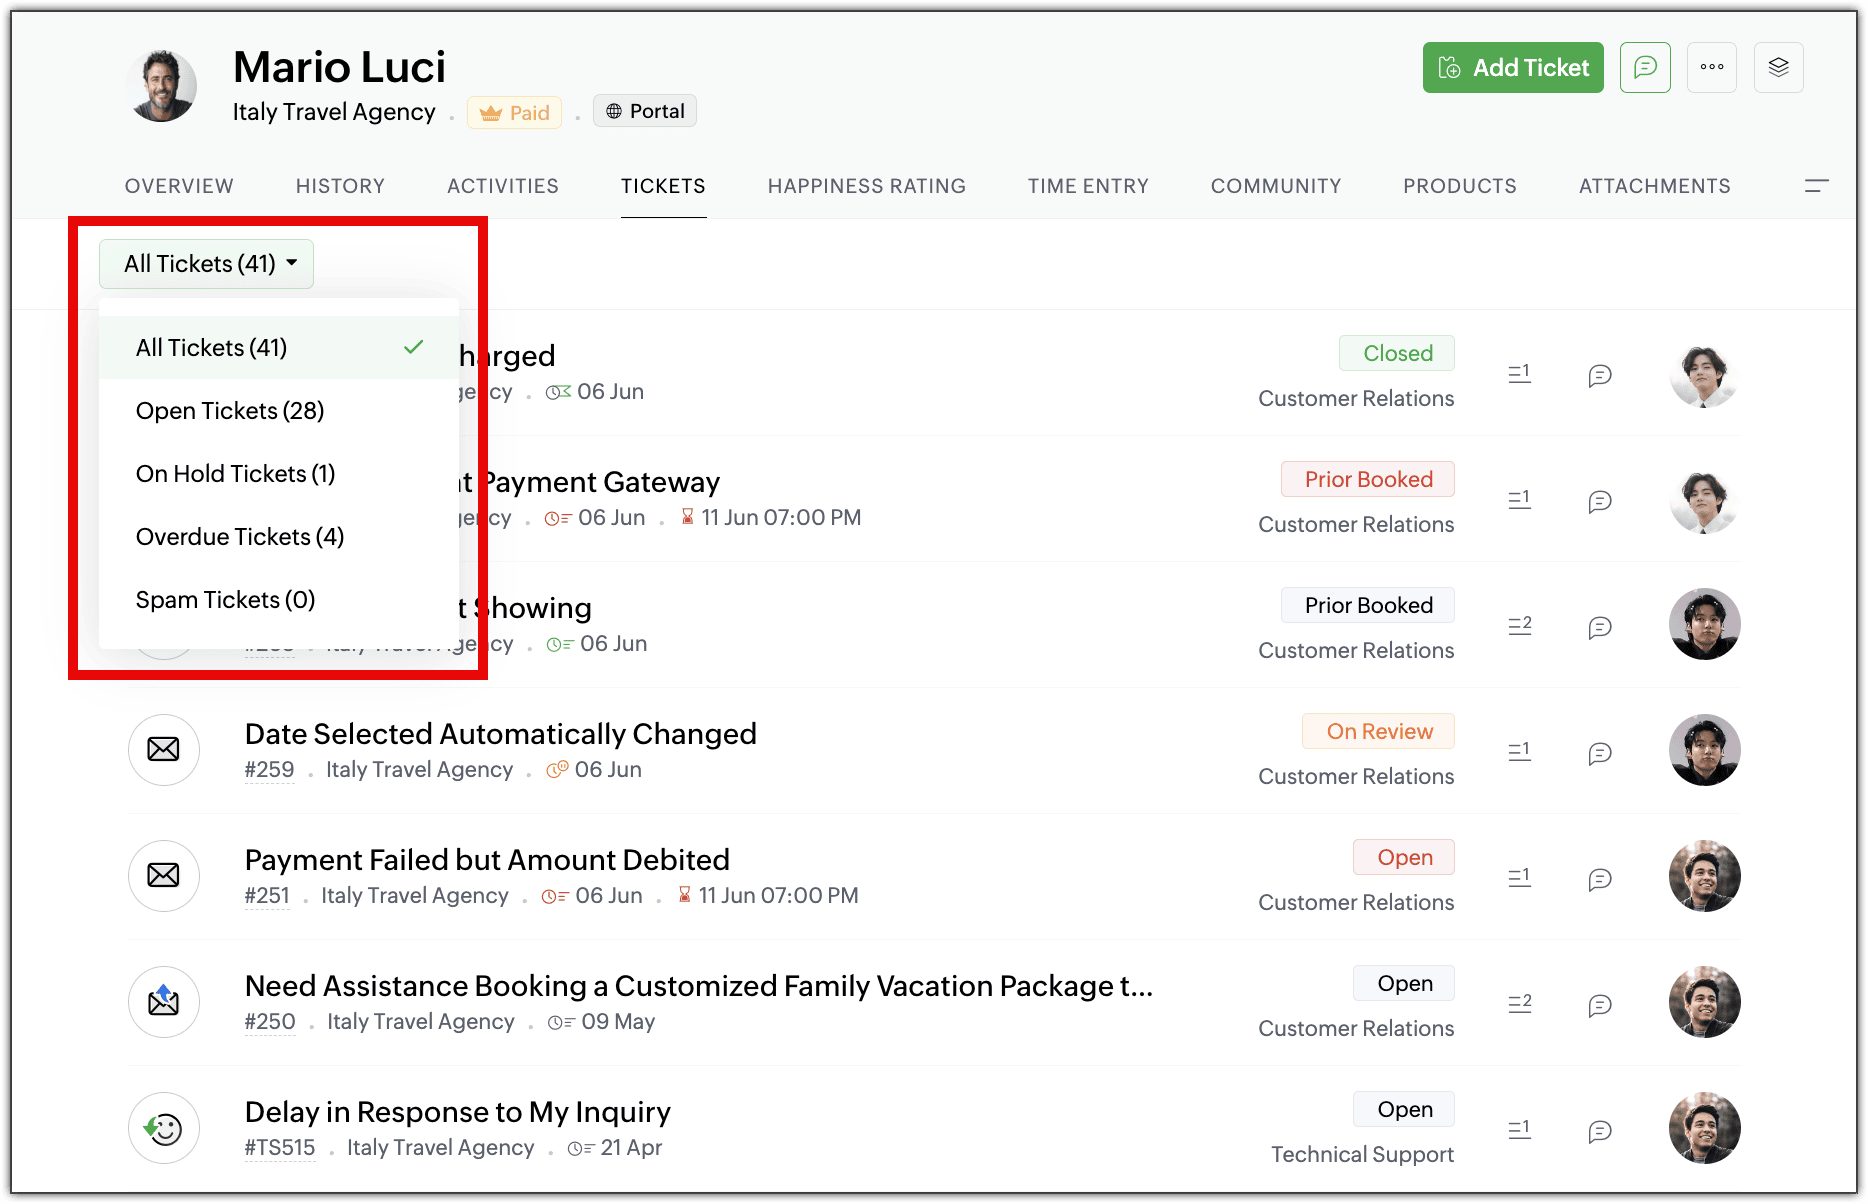Open the Portal badge link
Viewport: 1868px width, 1204px height.
pos(645,111)
